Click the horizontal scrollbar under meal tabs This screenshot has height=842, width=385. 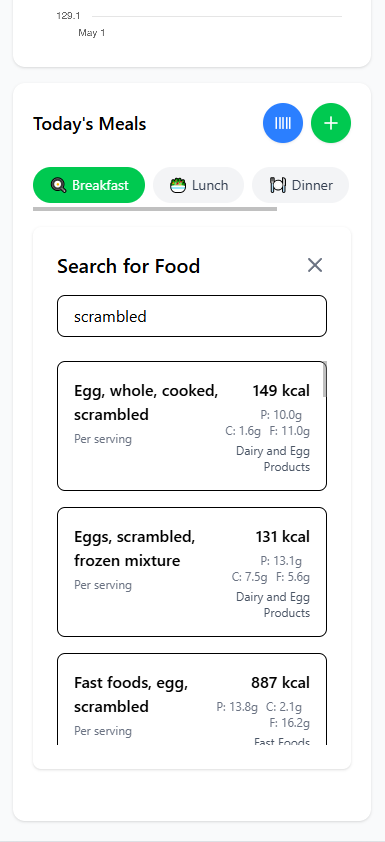(155, 209)
